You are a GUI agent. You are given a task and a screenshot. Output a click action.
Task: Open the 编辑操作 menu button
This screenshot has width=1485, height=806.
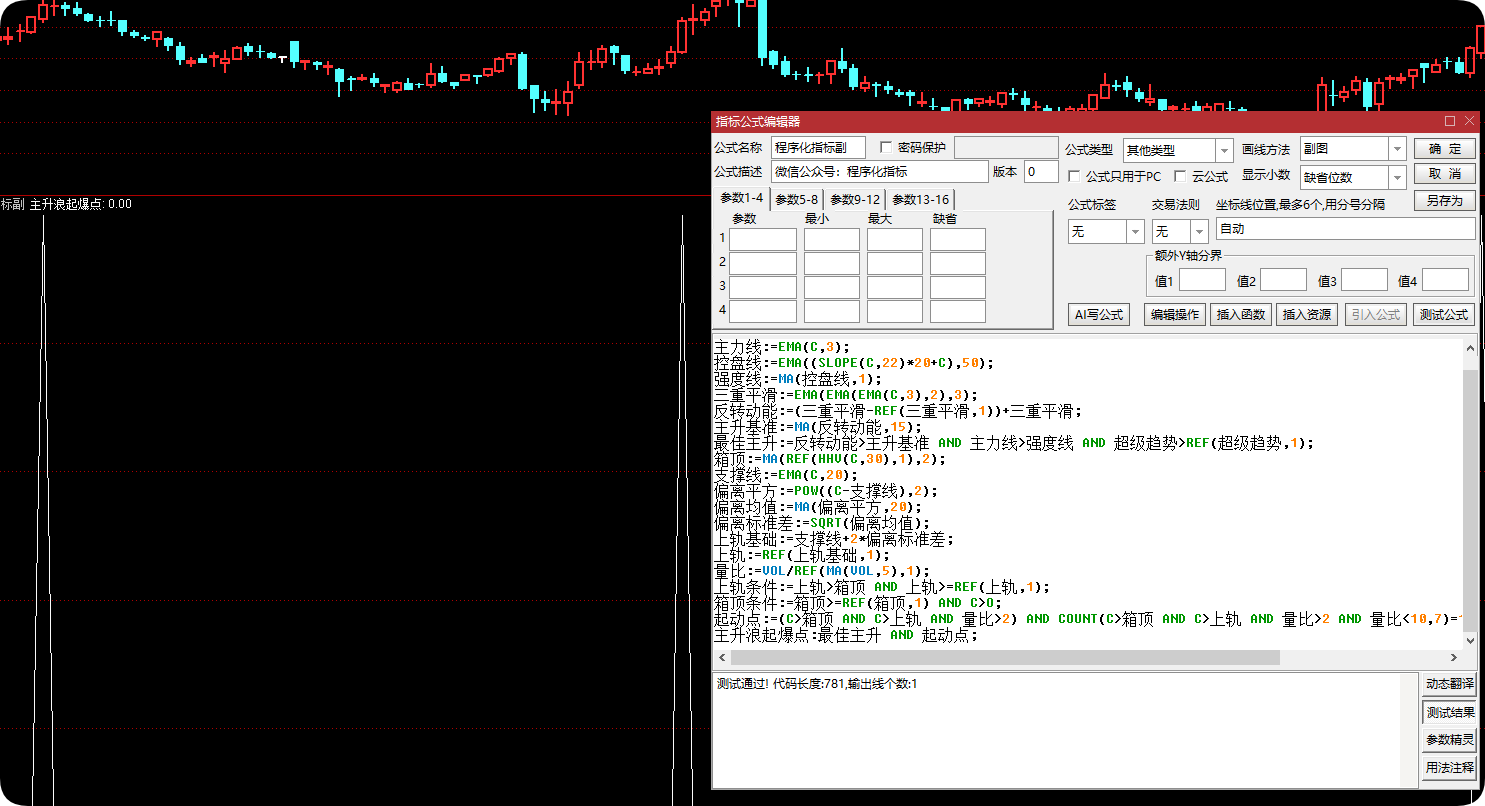point(1175,314)
